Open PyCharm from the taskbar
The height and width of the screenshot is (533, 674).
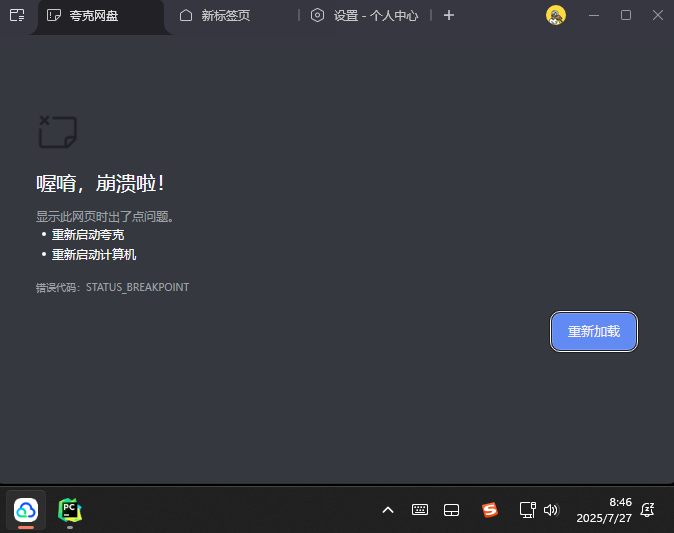tap(70, 510)
